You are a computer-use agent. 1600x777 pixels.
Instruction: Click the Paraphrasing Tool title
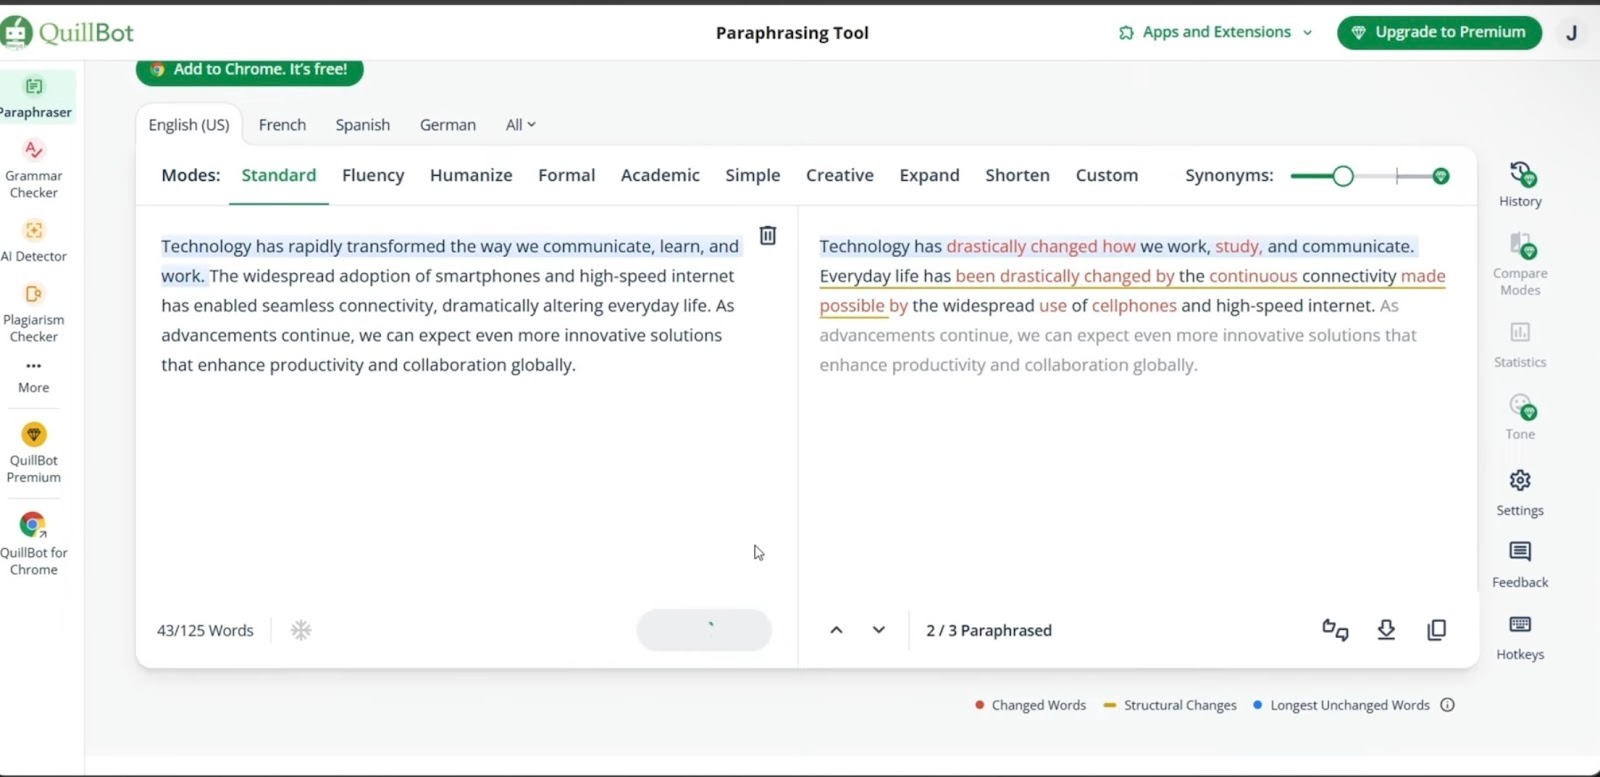click(792, 33)
